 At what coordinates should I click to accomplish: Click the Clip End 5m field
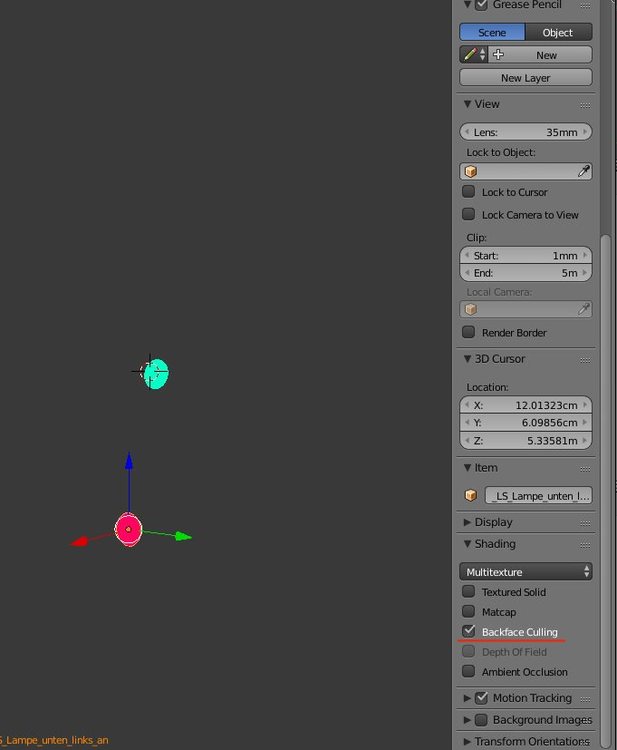point(526,273)
